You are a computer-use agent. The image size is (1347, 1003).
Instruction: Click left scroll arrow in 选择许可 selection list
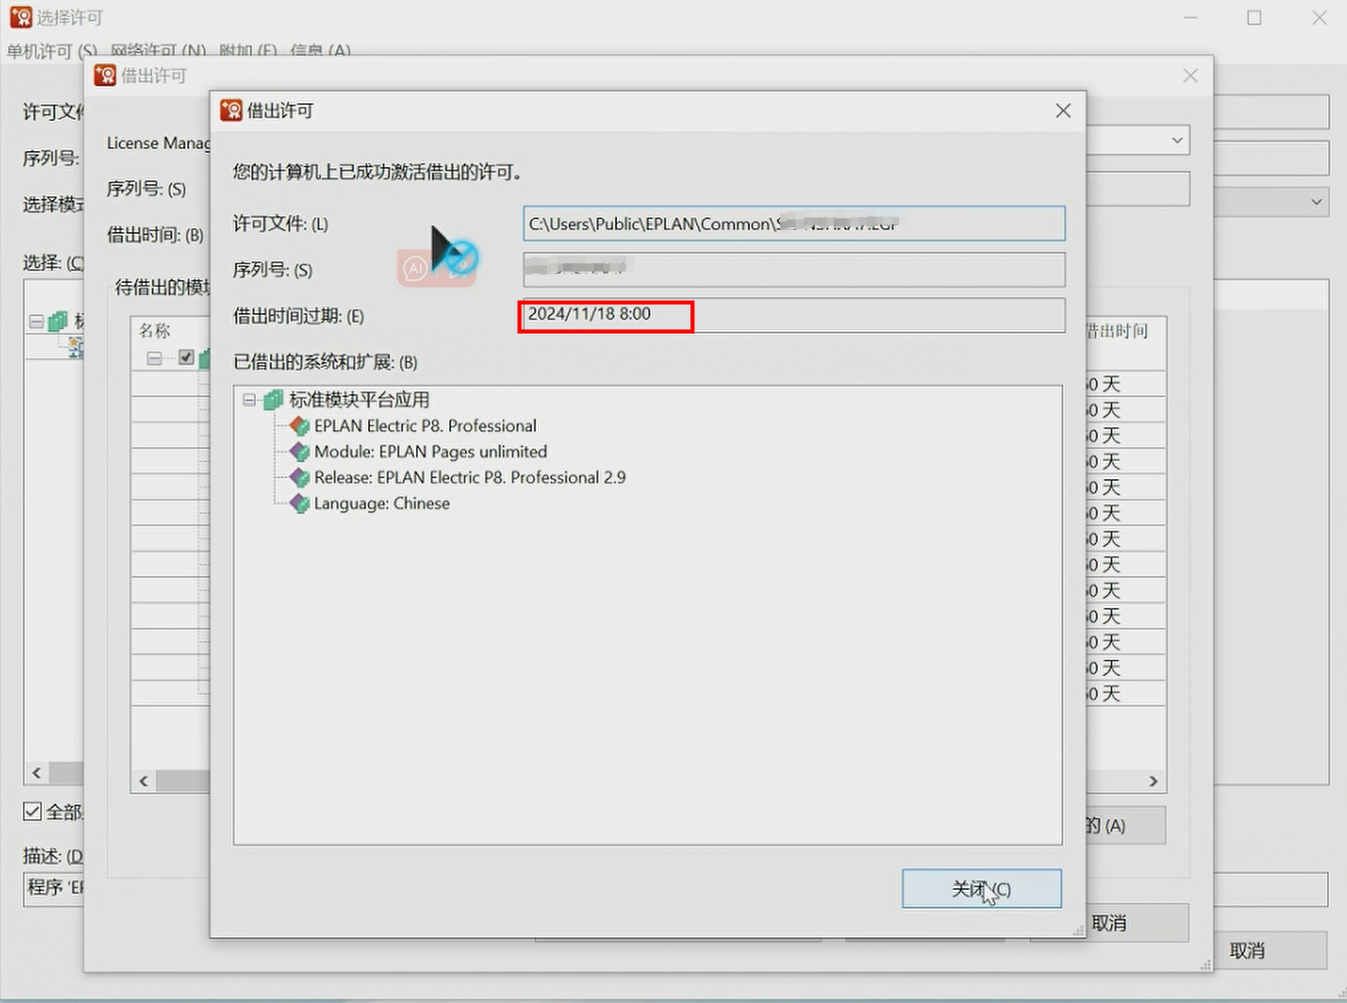click(x=37, y=773)
